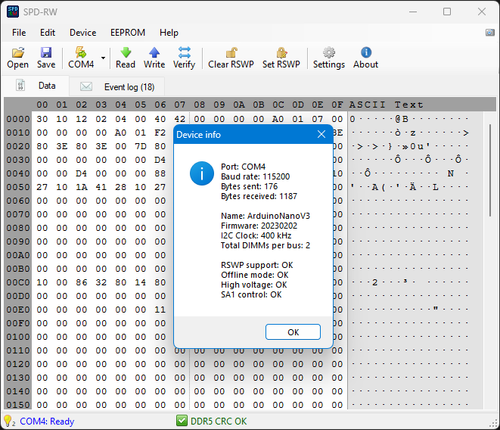This screenshot has width=500, height=430.
Task: Click OK in Device info dialog
Action: coord(293,332)
